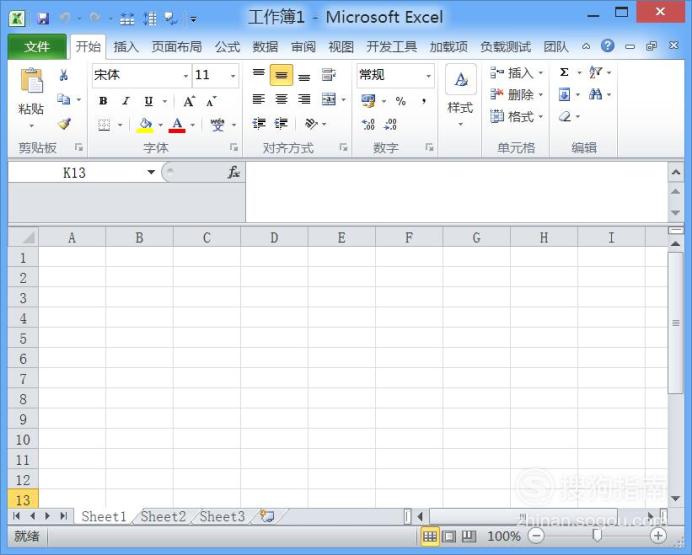Click the Save icon in quick access toolbar
Image resolution: width=692 pixels, height=555 pixels.
pos(43,18)
